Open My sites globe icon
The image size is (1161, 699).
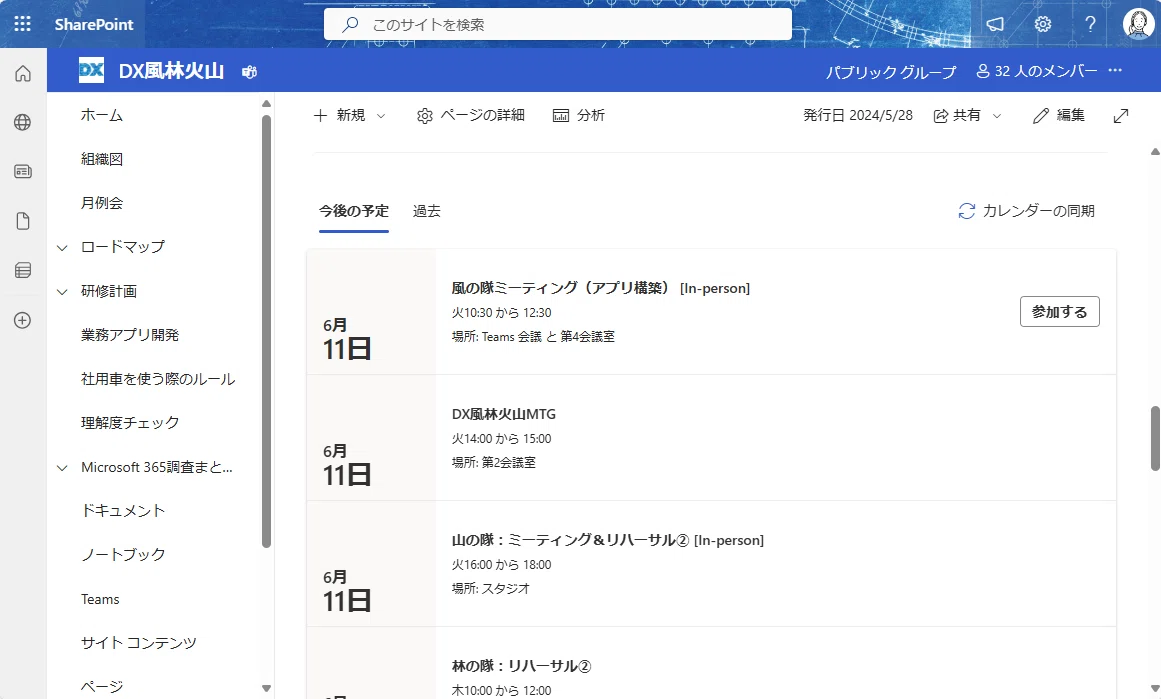pyautogui.click(x=23, y=122)
